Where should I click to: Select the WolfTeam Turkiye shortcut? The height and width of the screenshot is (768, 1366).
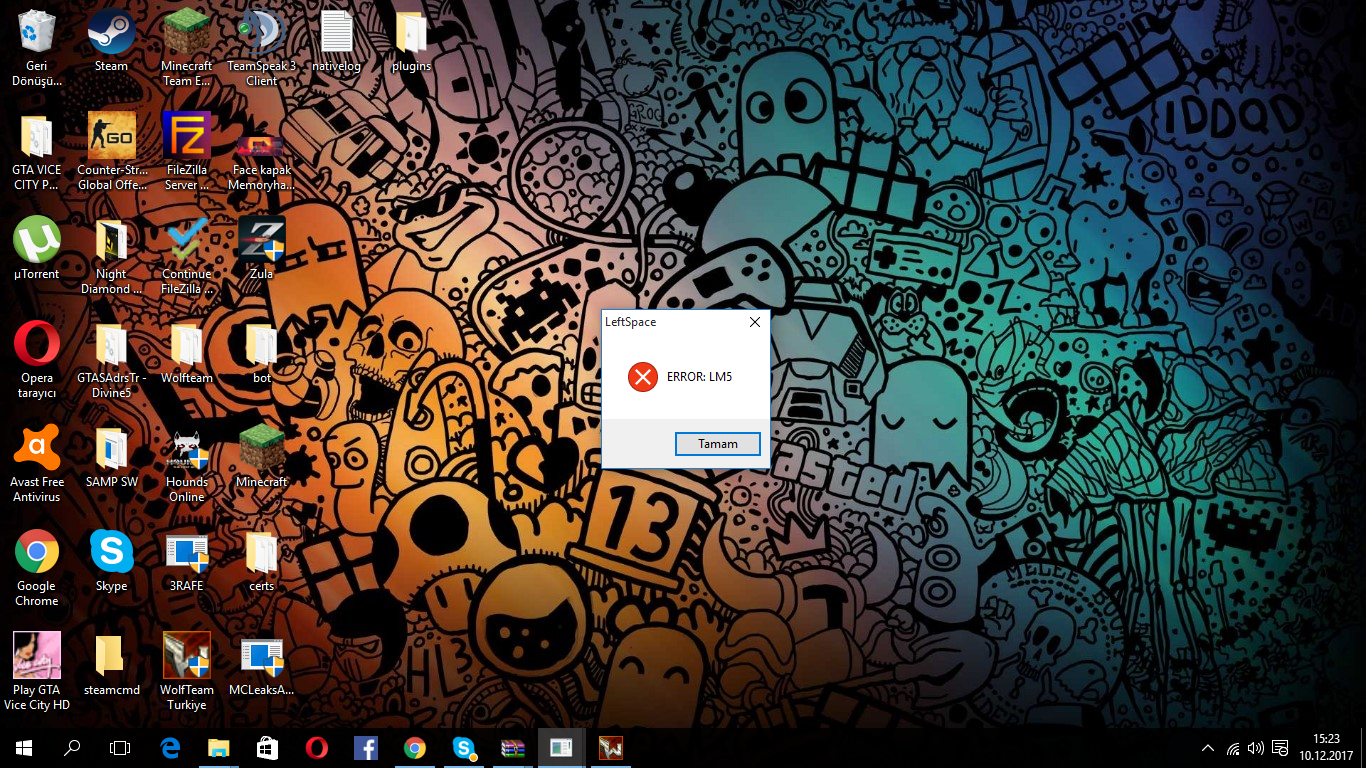[x=187, y=672]
